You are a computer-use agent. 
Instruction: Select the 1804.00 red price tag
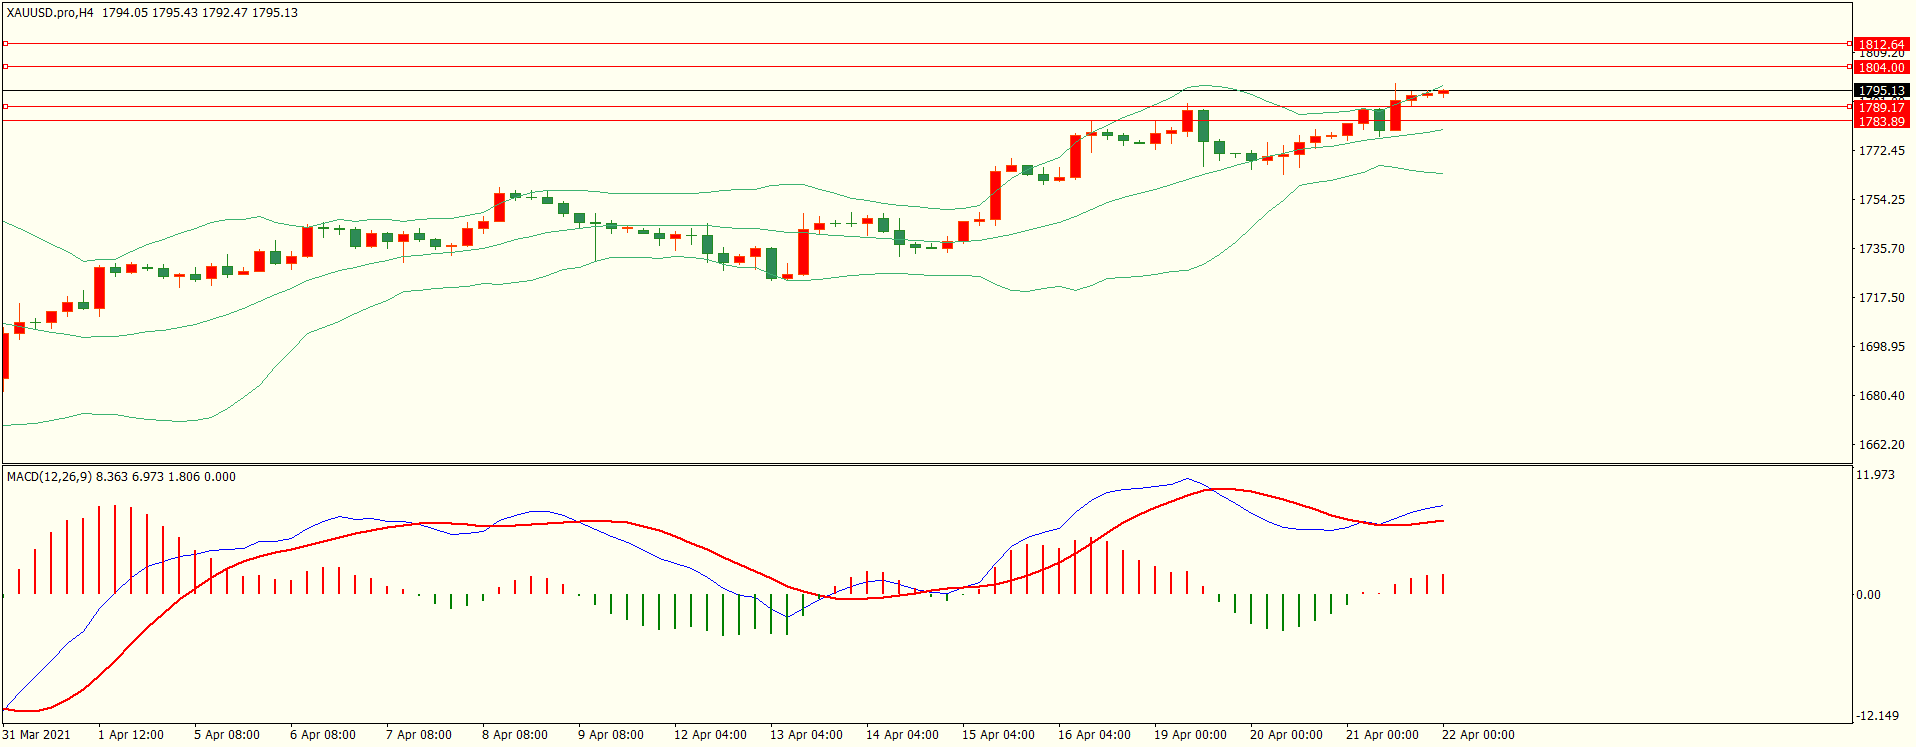point(1881,68)
